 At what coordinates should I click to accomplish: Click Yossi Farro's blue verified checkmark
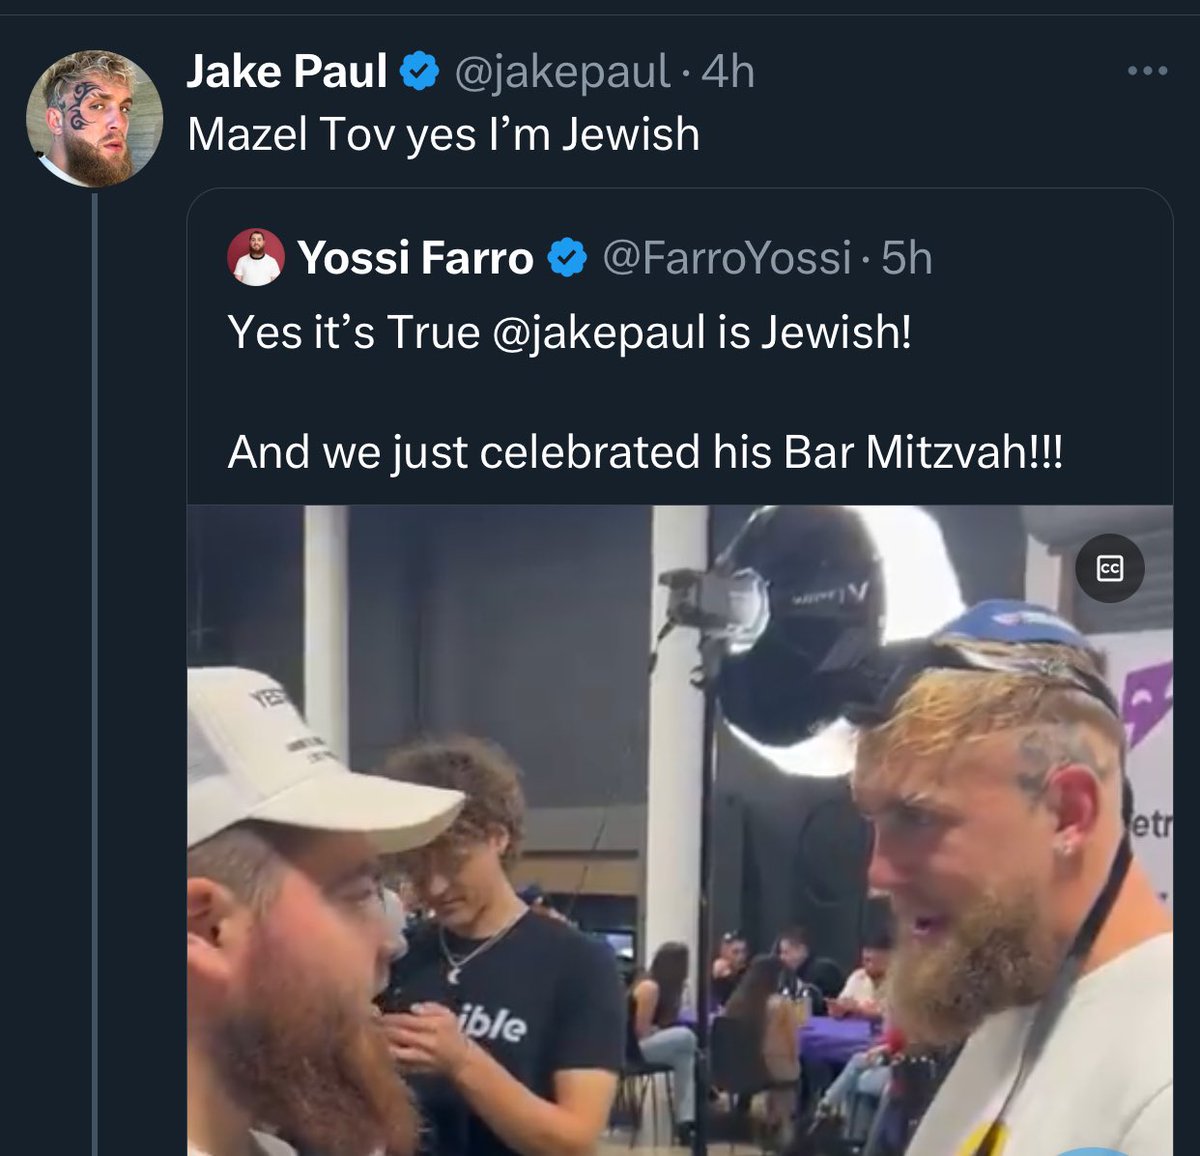[567, 258]
